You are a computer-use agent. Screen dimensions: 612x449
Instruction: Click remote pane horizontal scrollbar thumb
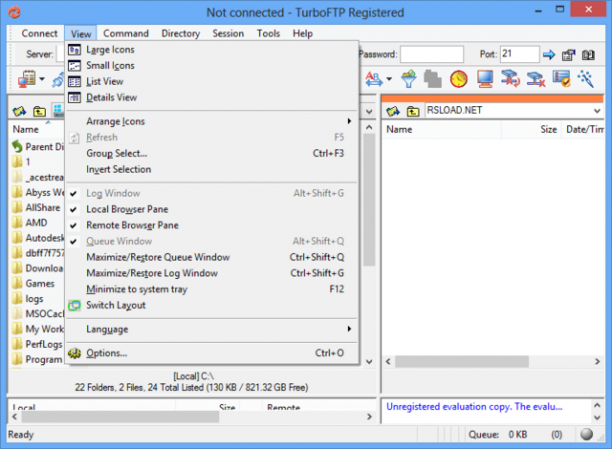click(461, 362)
